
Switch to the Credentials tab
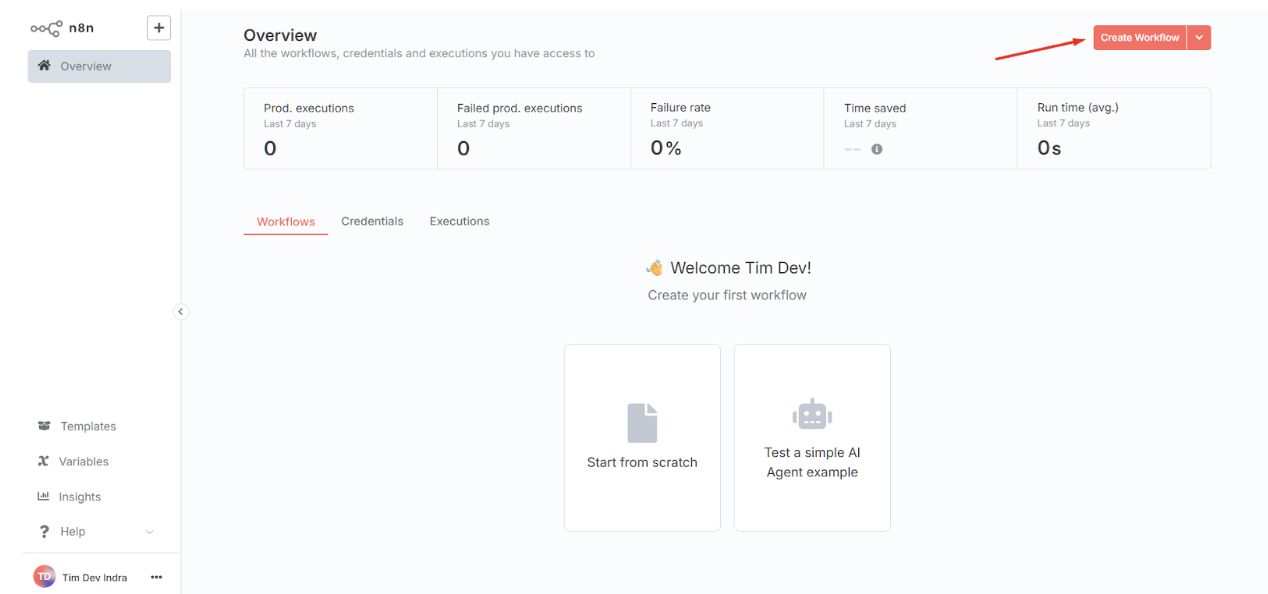[372, 221]
